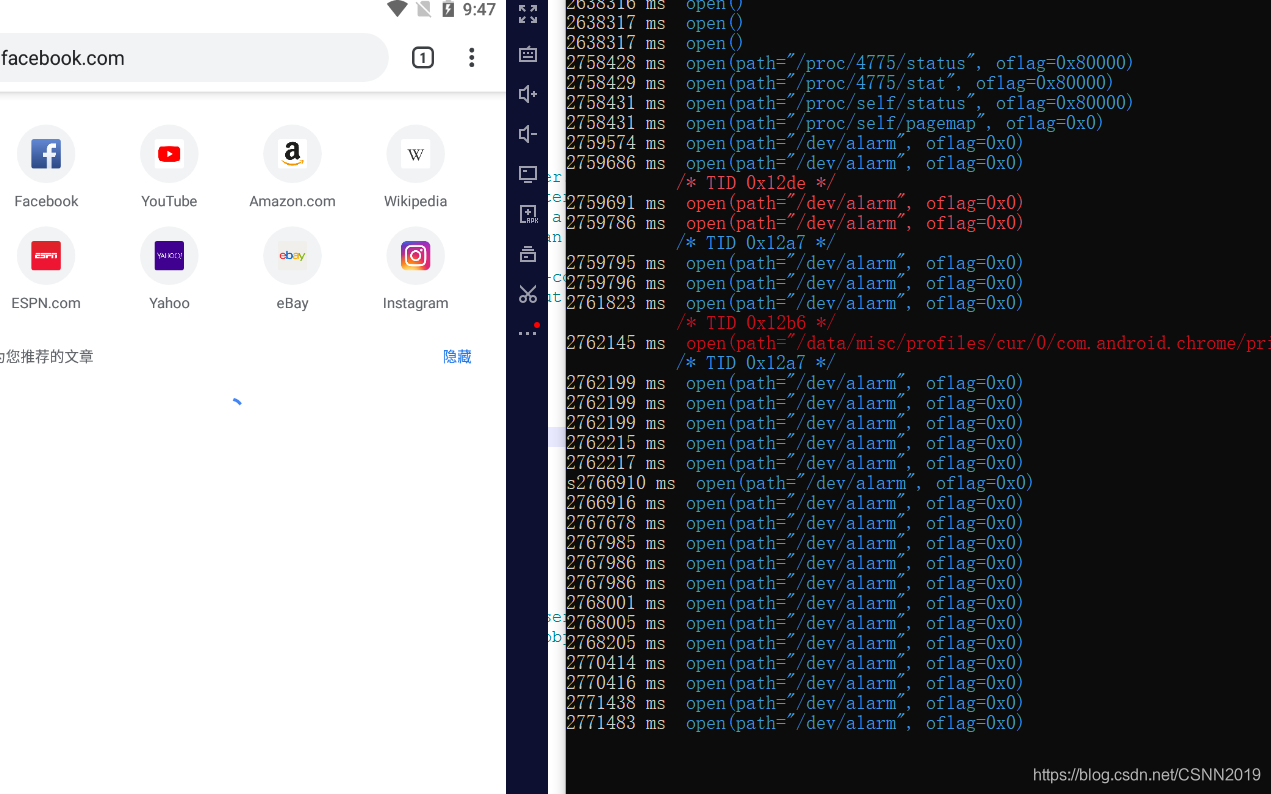Open the Instagram shortcut tile
Image resolution: width=1271 pixels, height=794 pixels.
(x=415, y=269)
